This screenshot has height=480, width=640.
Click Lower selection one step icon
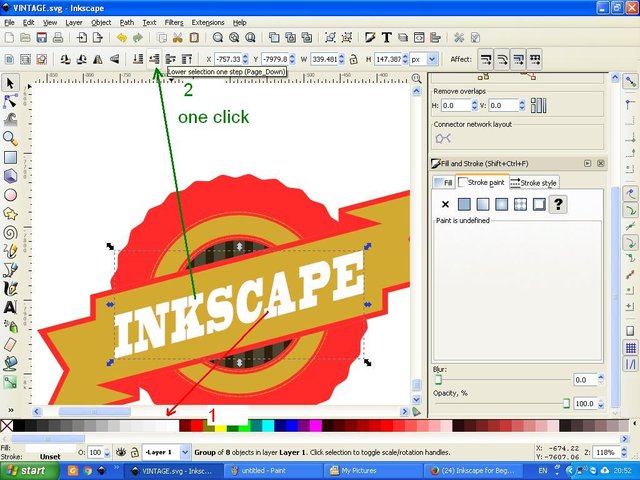(x=154, y=59)
